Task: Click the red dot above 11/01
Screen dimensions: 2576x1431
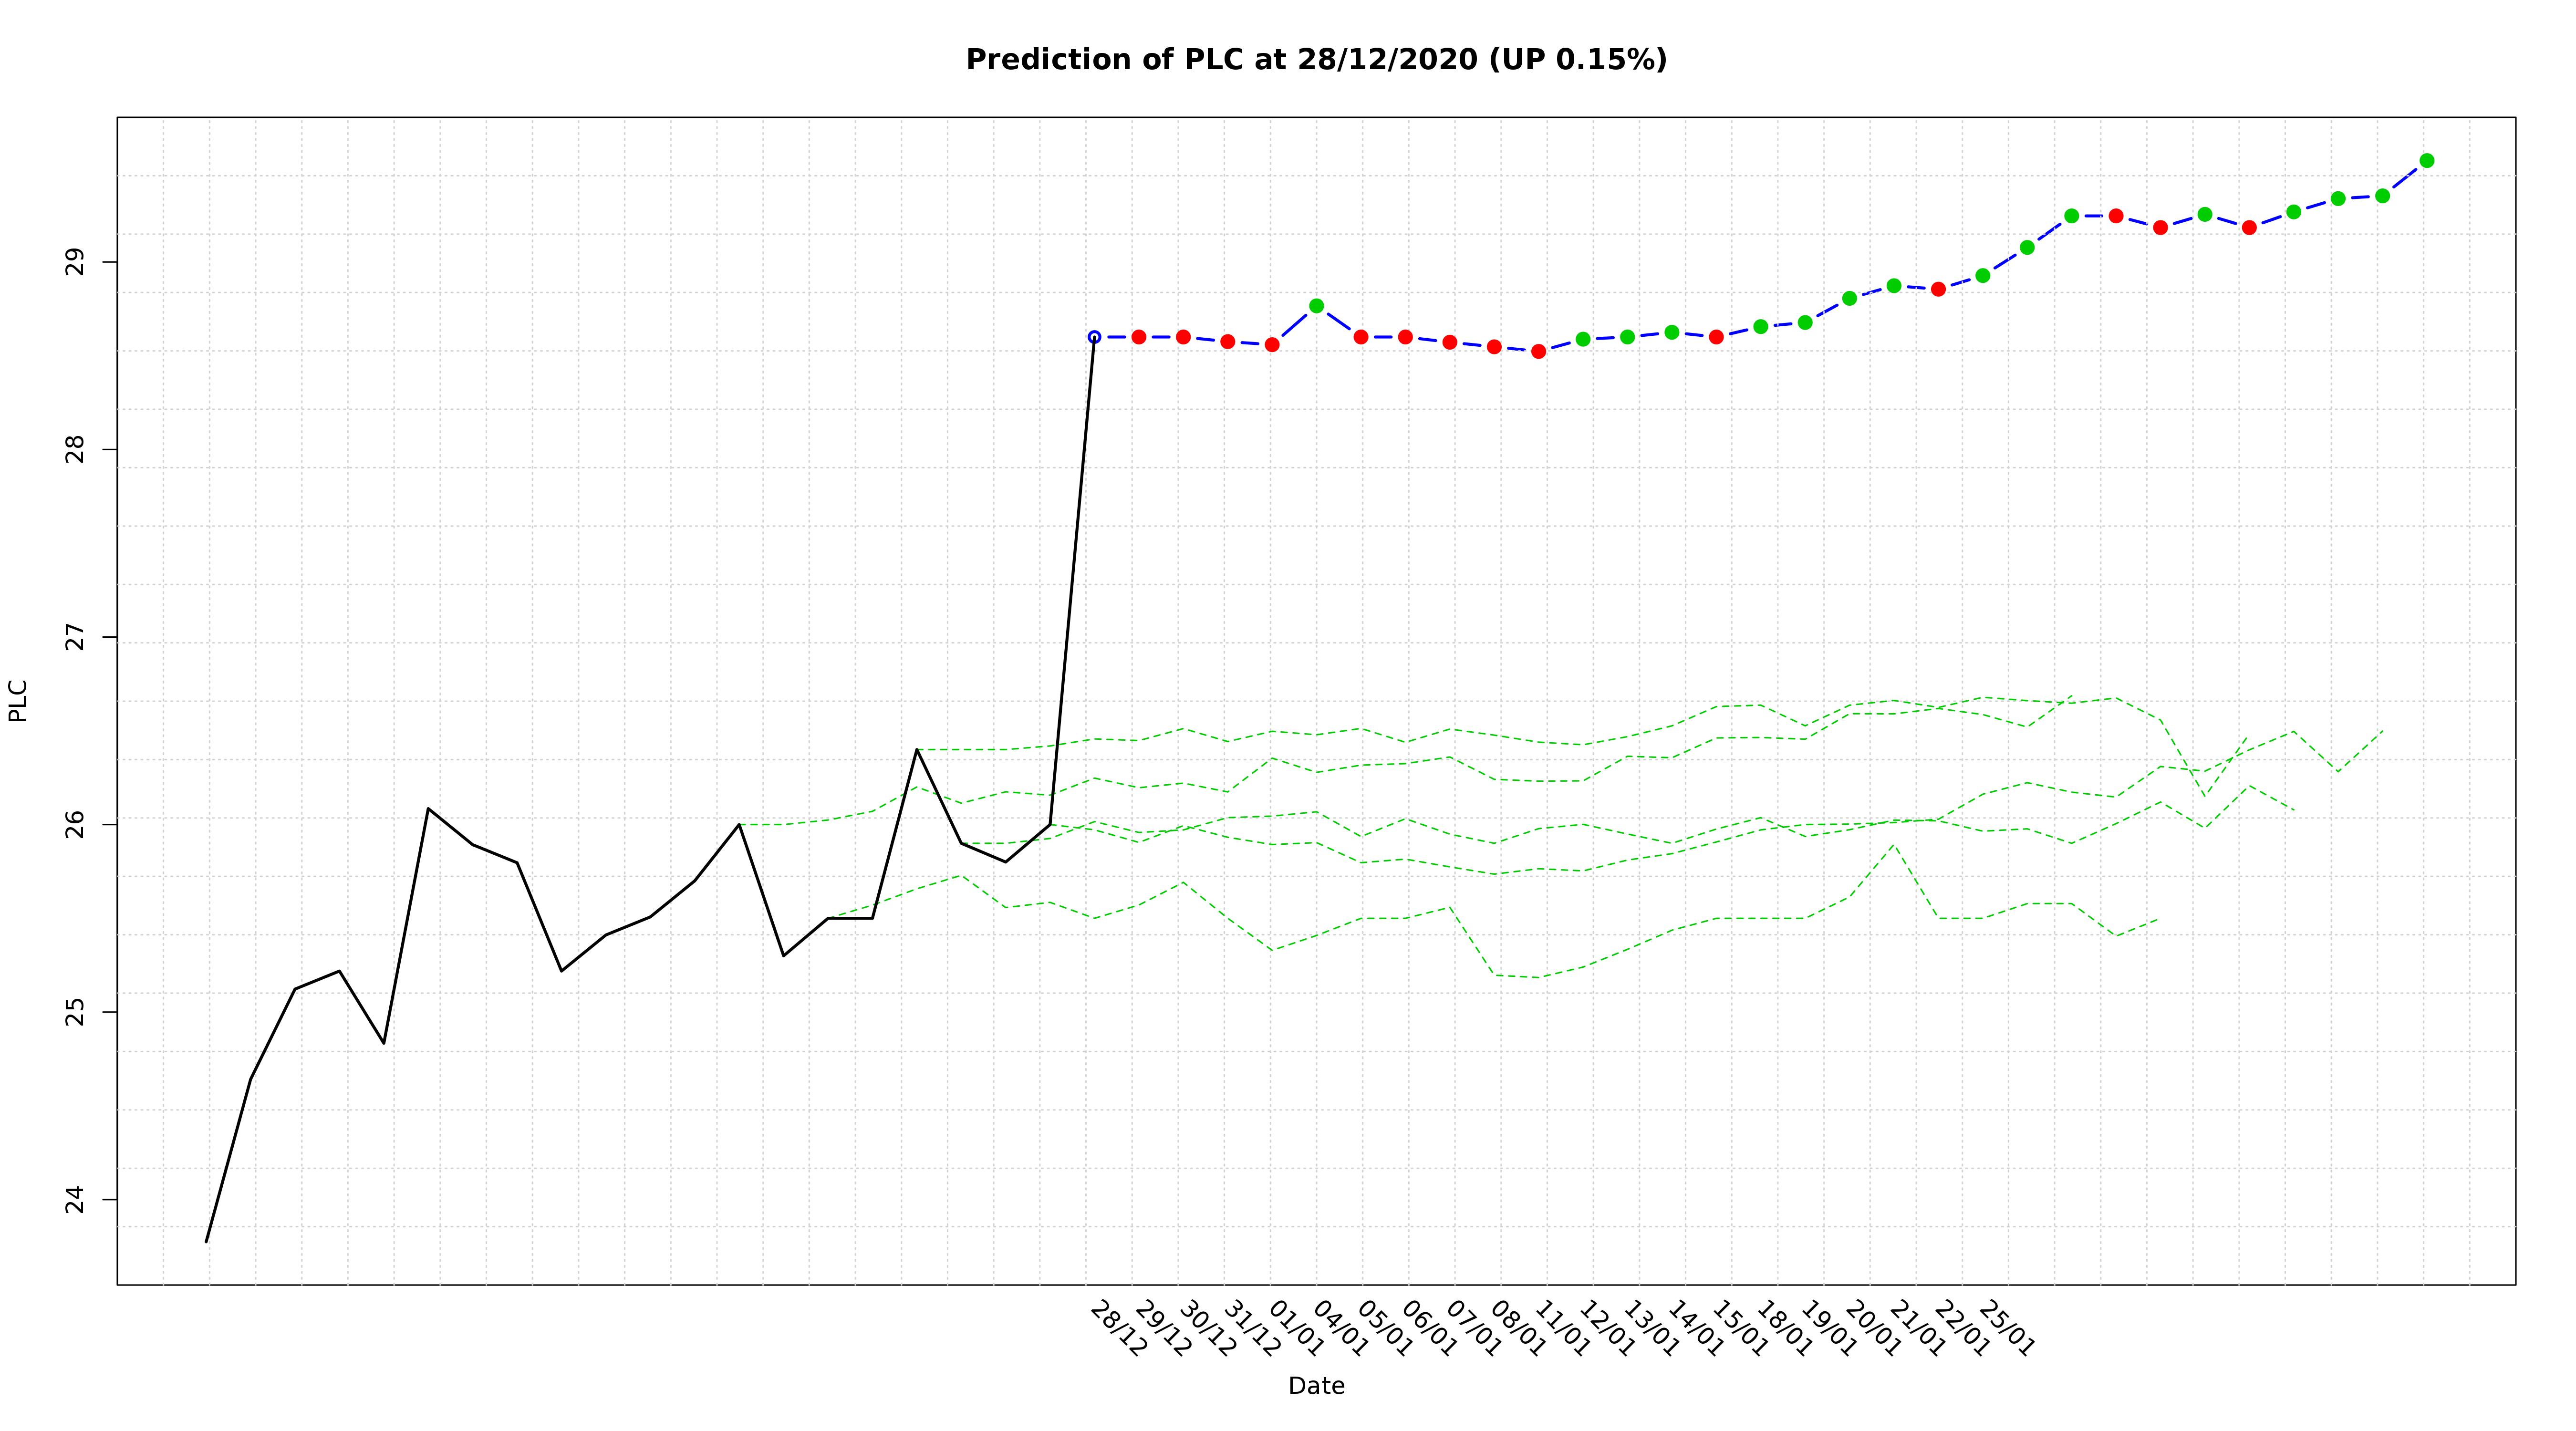Action: (x=1538, y=351)
